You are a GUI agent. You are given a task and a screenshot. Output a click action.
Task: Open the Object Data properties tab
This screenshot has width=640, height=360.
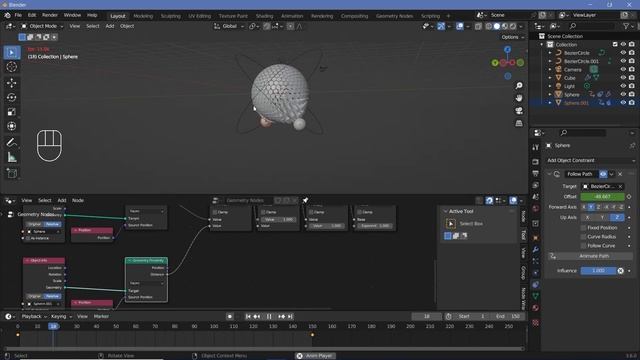click(x=536, y=296)
